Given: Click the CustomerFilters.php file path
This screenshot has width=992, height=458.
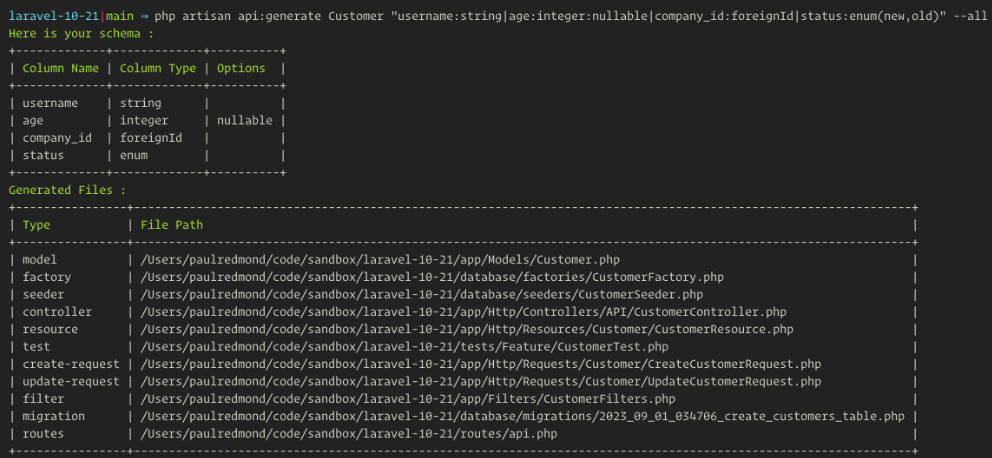Looking at the screenshot, I should 408,399.
